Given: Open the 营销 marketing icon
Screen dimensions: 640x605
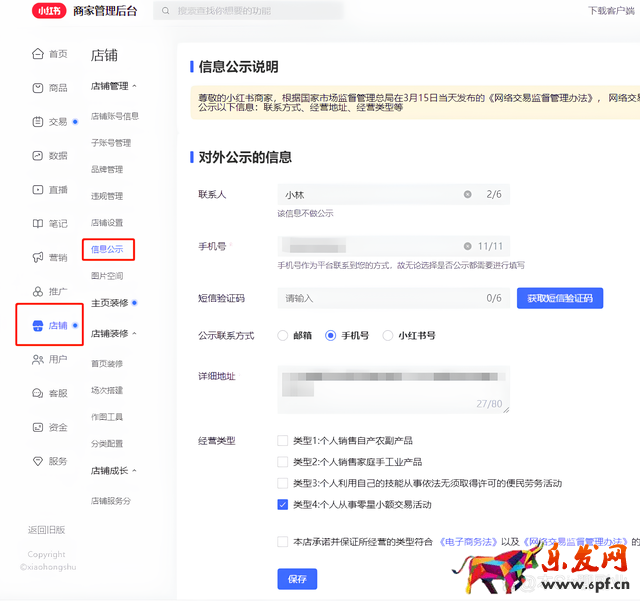Looking at the screenshot, I should (37, 258).
